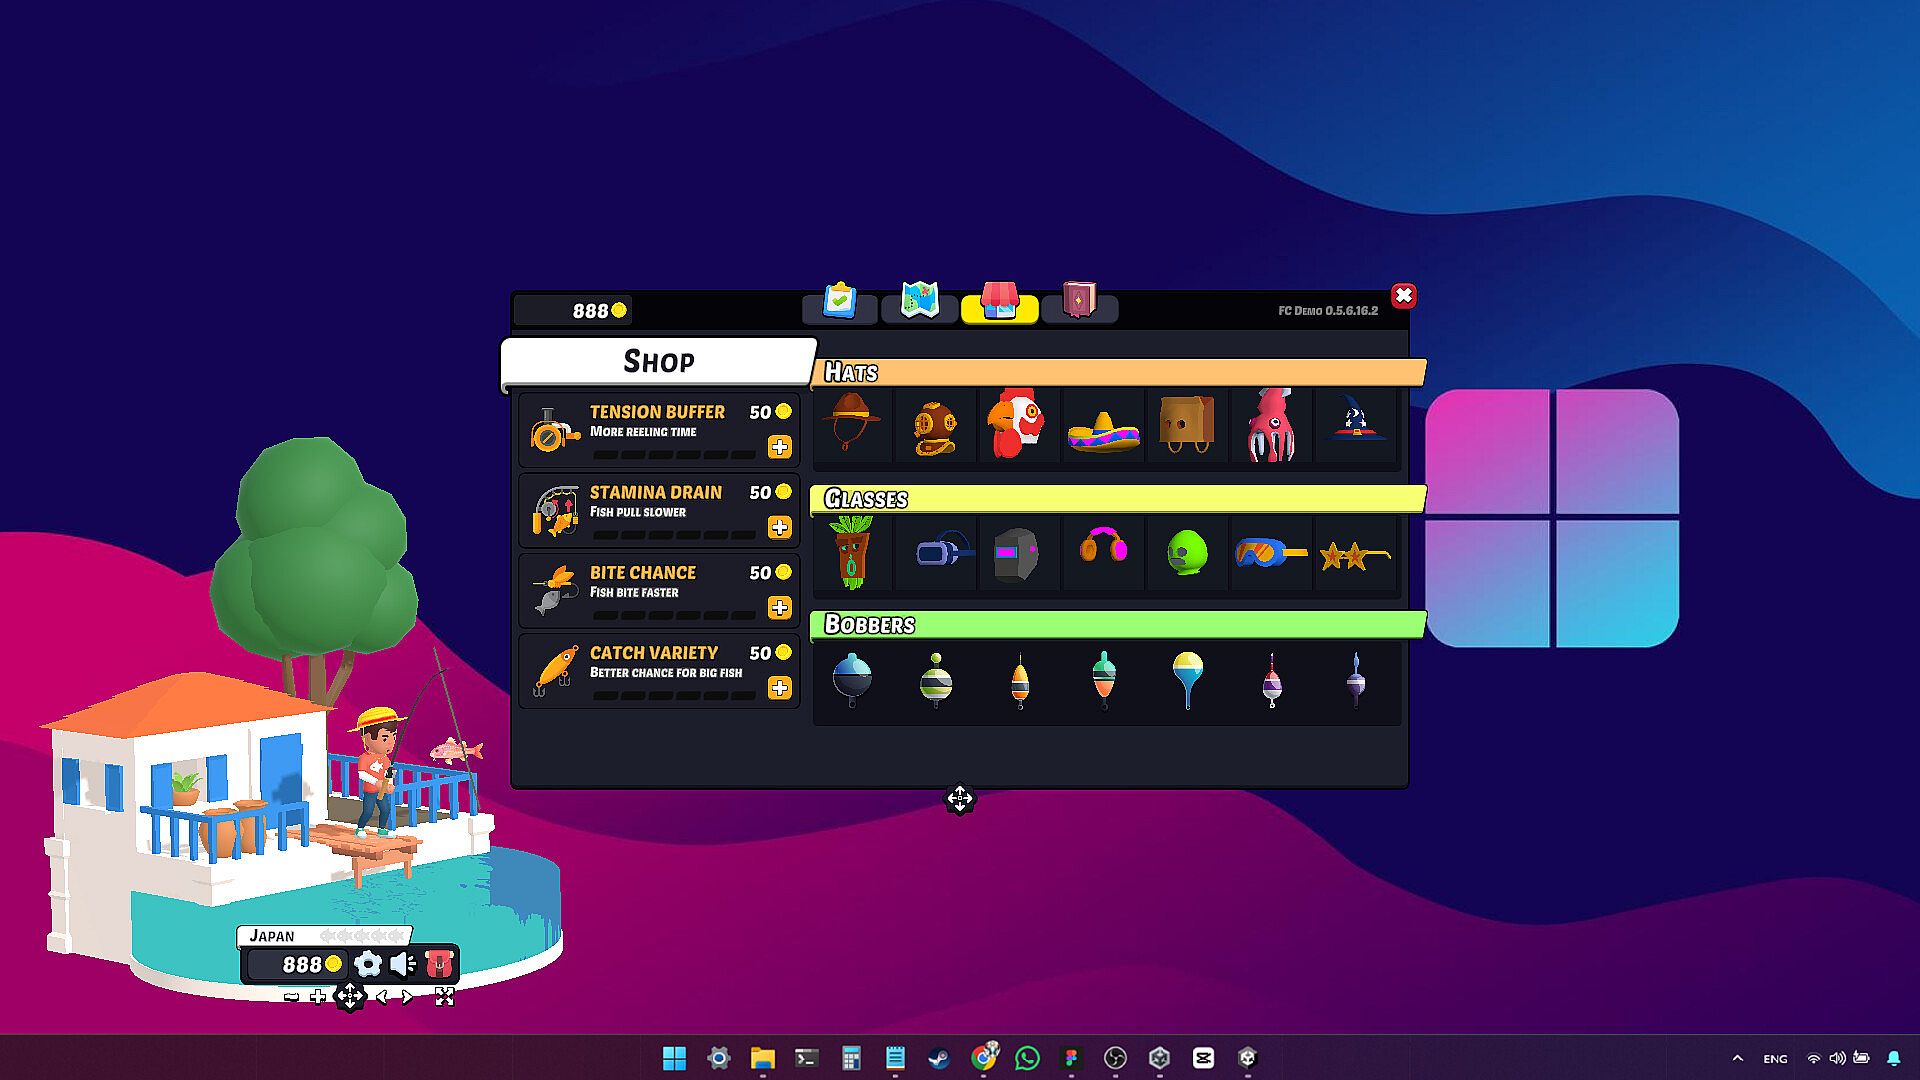The width and height of the screenshot is (1920, 1080).
Task: Select the yellow funnel-shaped bobber
Action: pyautogui.click(x=1187, y=680)
